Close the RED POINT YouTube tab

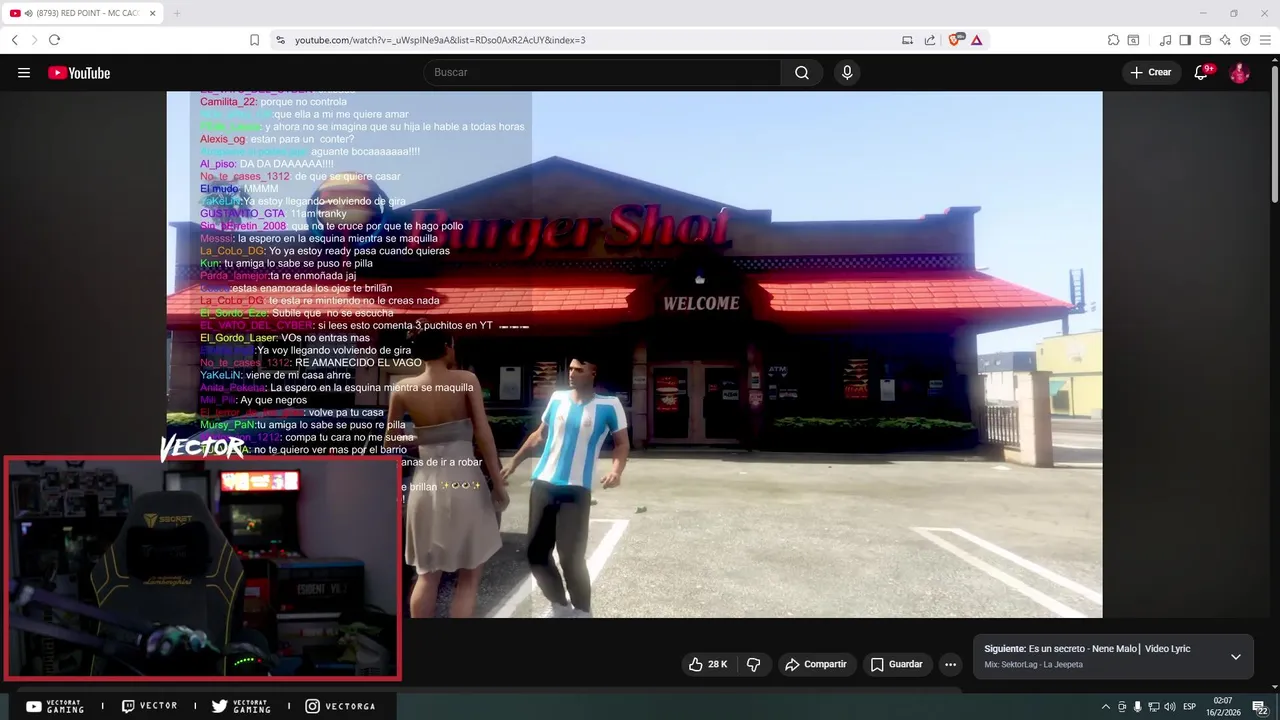[x=152, y=13]
